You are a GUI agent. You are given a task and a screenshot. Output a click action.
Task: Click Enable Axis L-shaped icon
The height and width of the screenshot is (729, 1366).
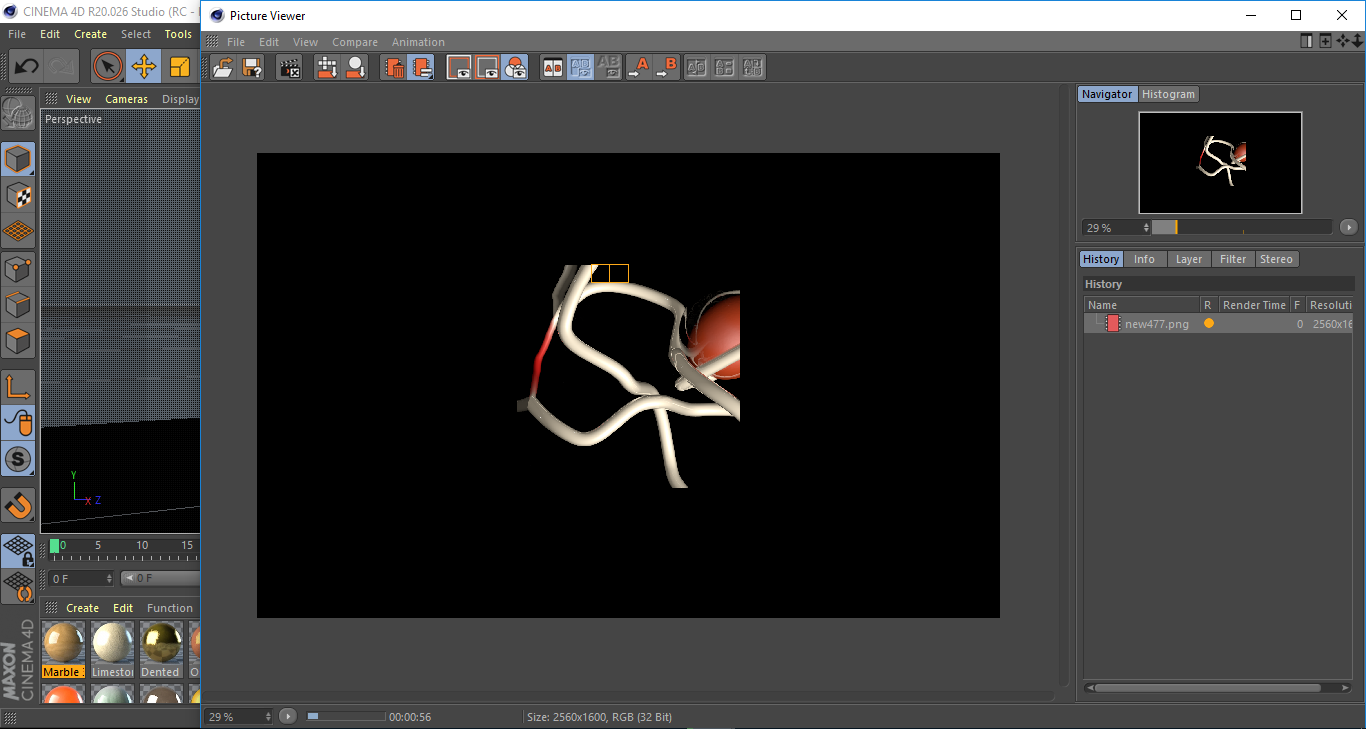pyautogui.click(x=18, y=387)
